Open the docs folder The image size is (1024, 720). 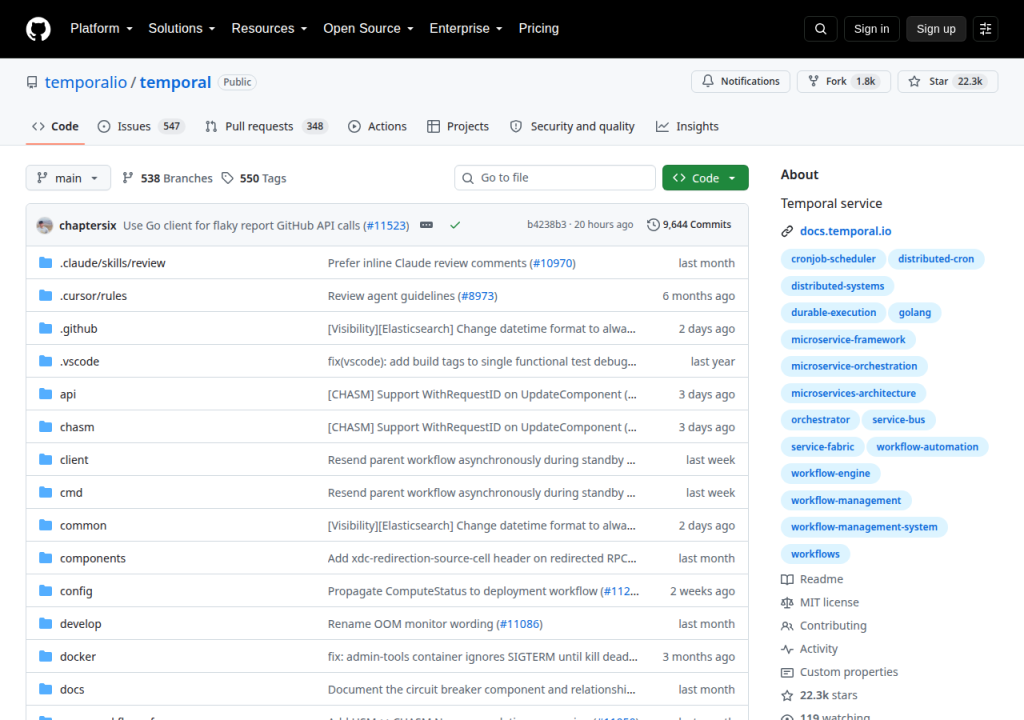tap(72, 689)
